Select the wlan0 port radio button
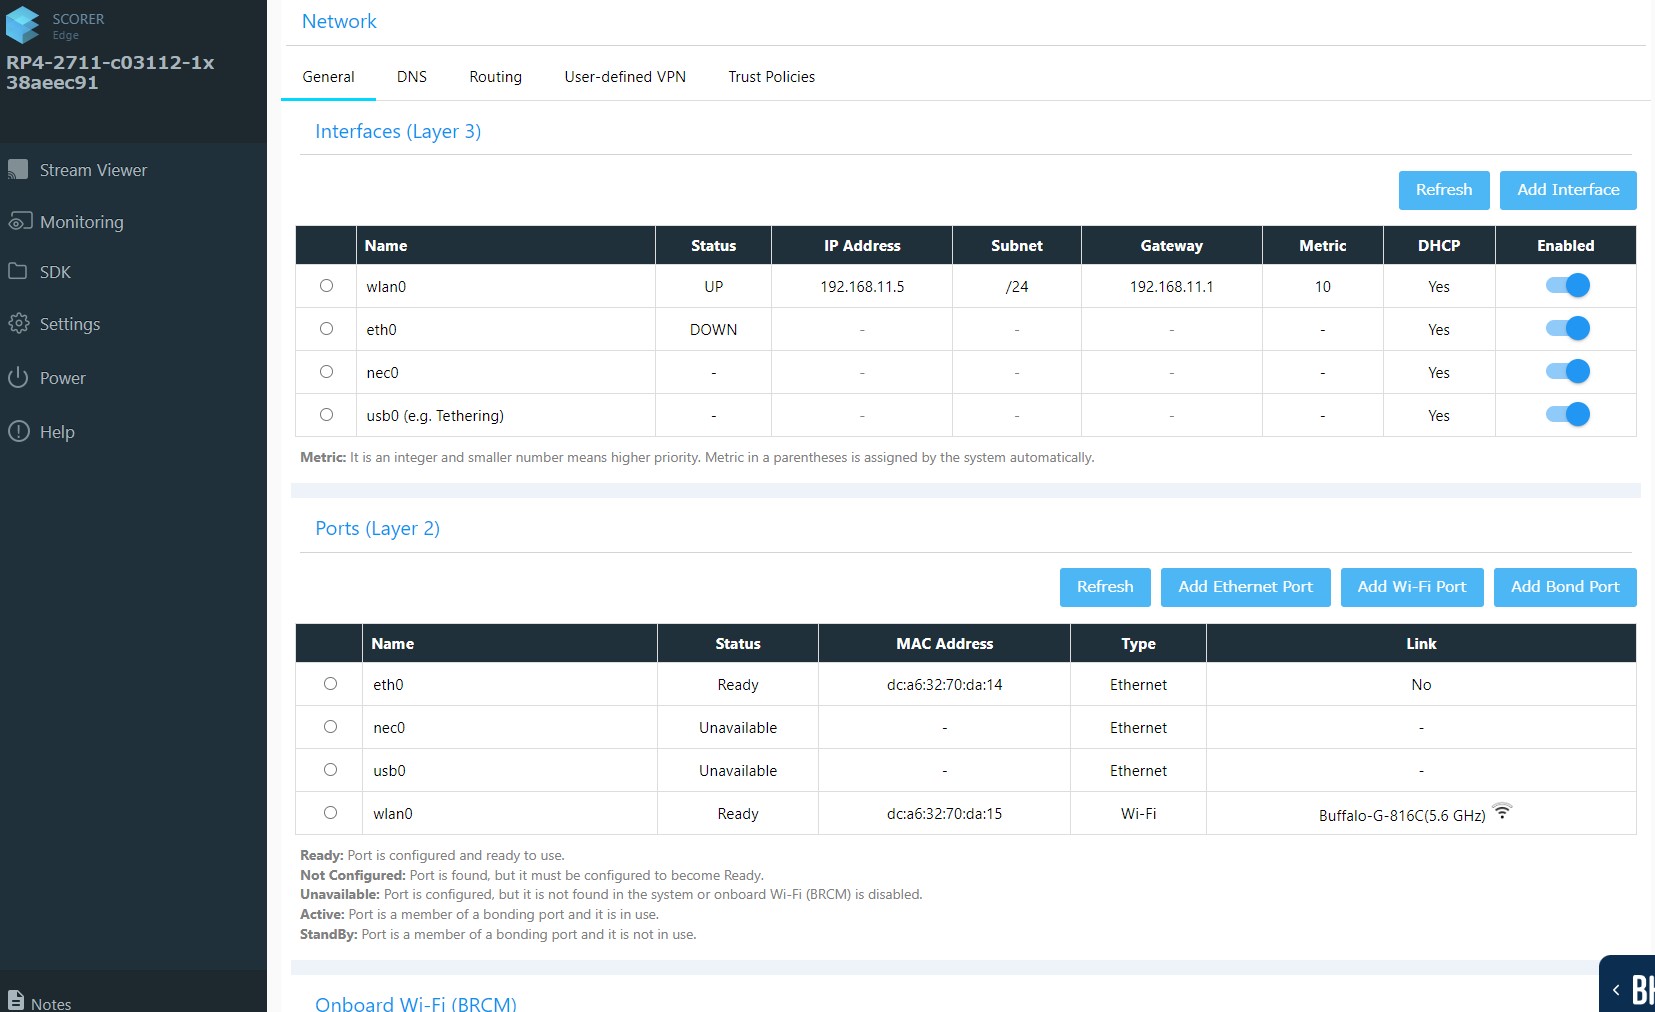This screenshot has width=1655, height=1012. (330, 813)
